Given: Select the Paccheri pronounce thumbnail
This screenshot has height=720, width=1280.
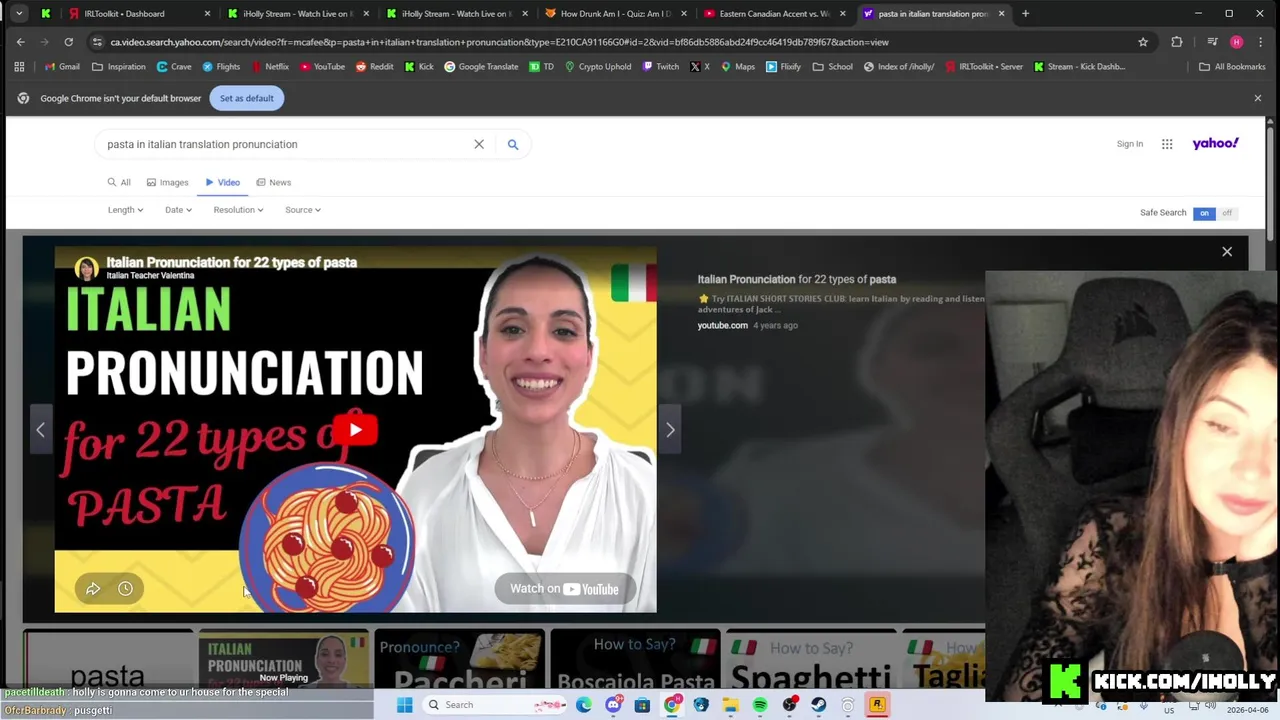Looking at the screenshot, I should click(460, 659).
